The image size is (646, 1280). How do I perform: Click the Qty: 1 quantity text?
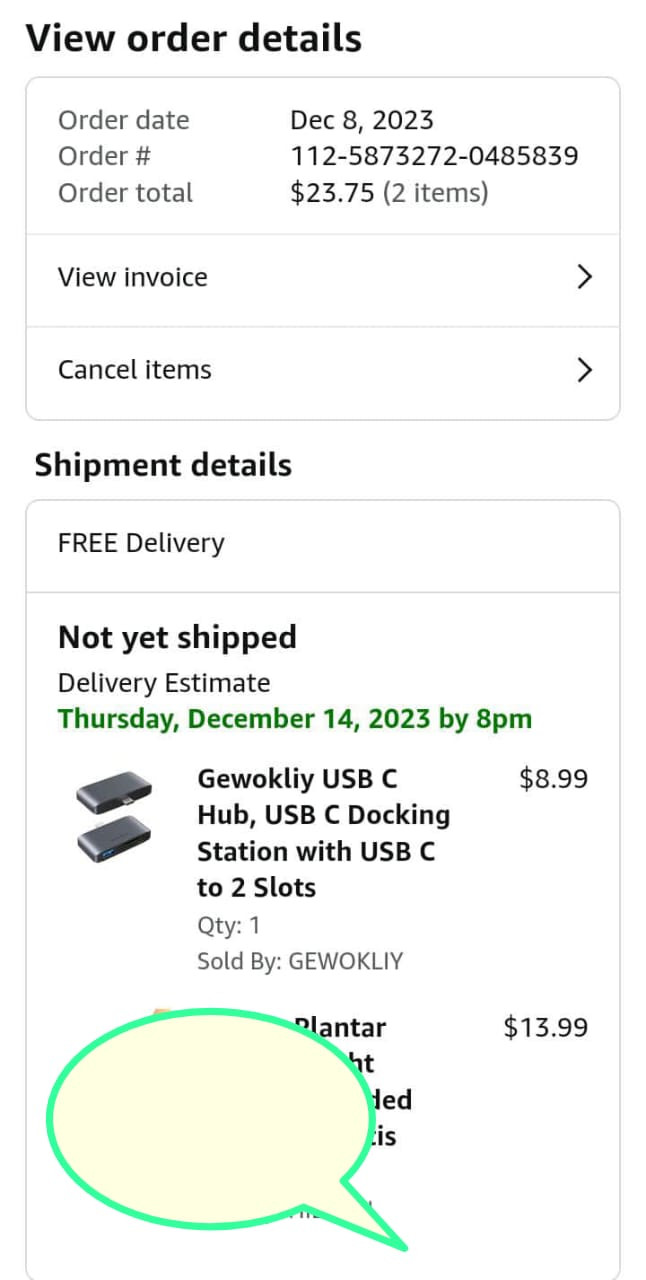[228, 925]
